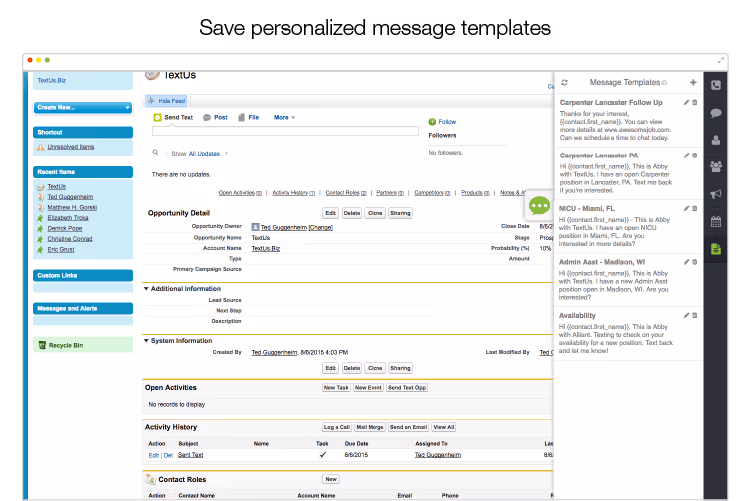Image resolution: width=751 pixels, height=501 pixels.
Task: Click the feed search magnifier icon
Action: coord(155,152)
